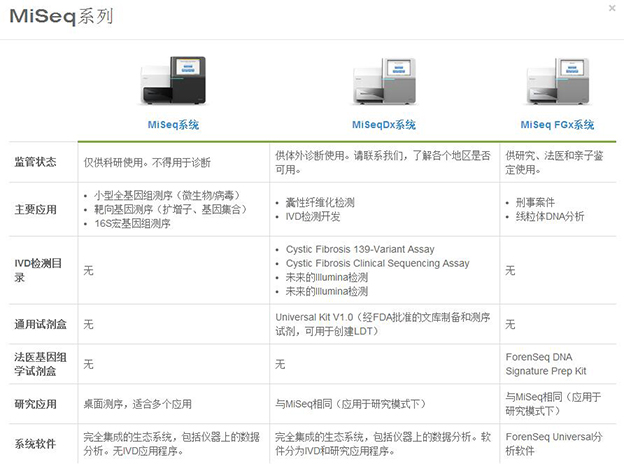Open the MiSeq FGx系统 link
The height and width of the screenshot is (464, 624).
click(557, 125)
